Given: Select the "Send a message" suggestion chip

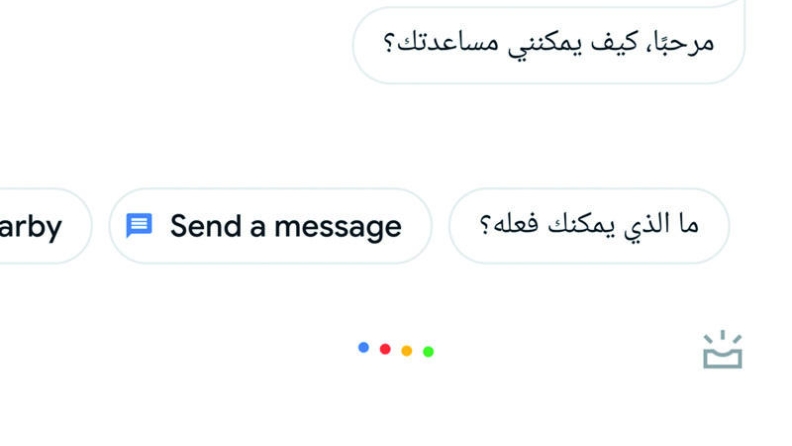Looking at the screenshot, I should tap(270, 226).
